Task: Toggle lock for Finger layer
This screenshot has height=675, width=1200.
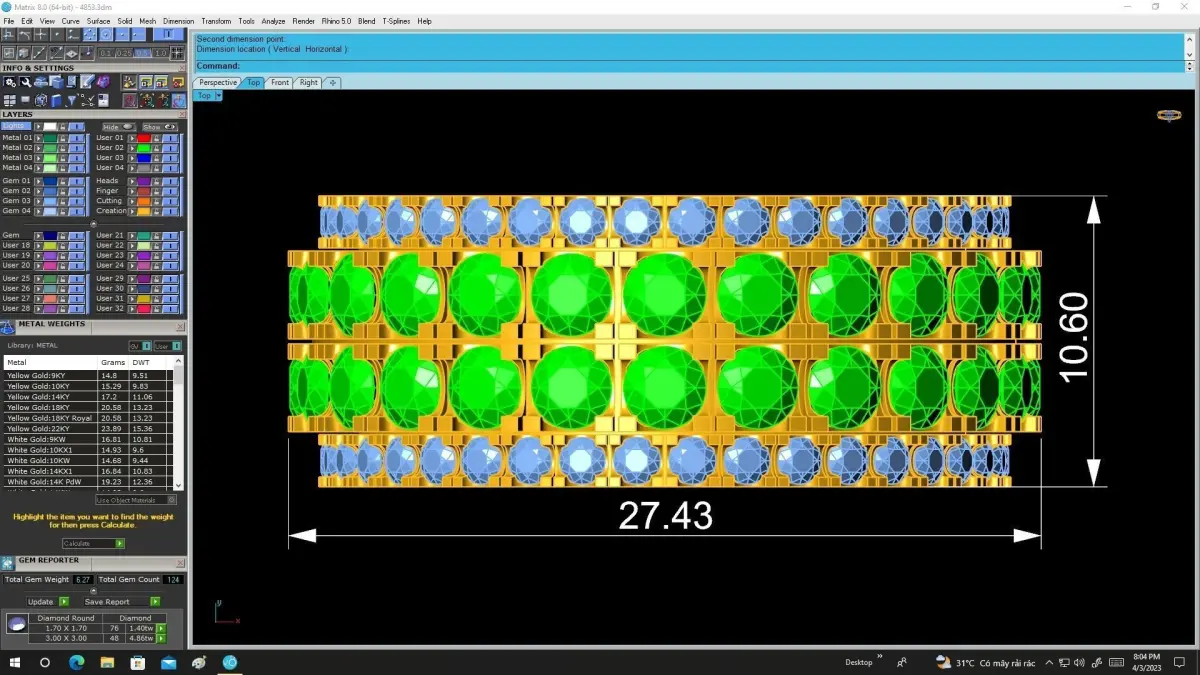Action: [x=156, y=191]
